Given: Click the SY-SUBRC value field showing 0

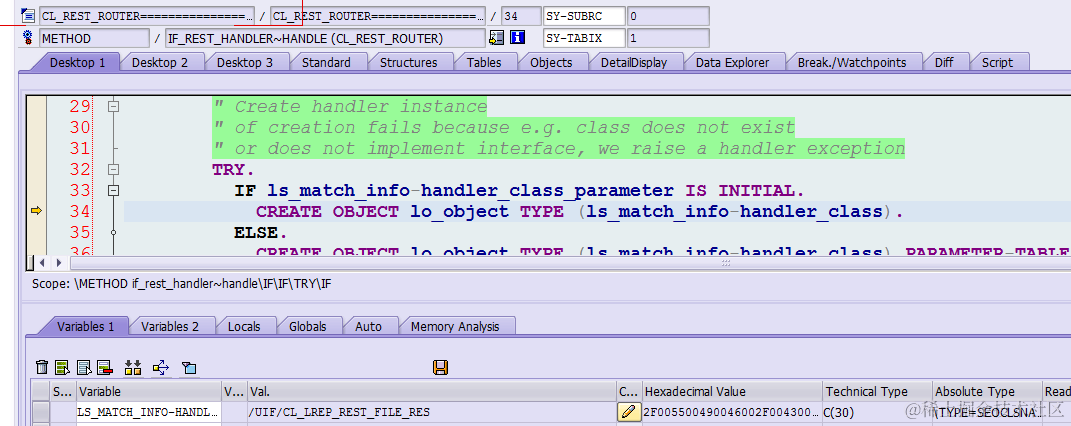Looking at the screenshot, I should [x=668, y=16].
